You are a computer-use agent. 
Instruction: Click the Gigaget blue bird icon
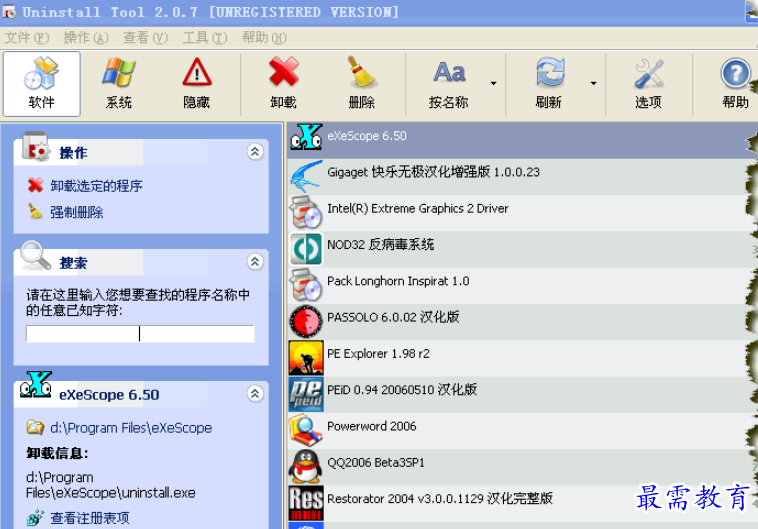point(306,176)
